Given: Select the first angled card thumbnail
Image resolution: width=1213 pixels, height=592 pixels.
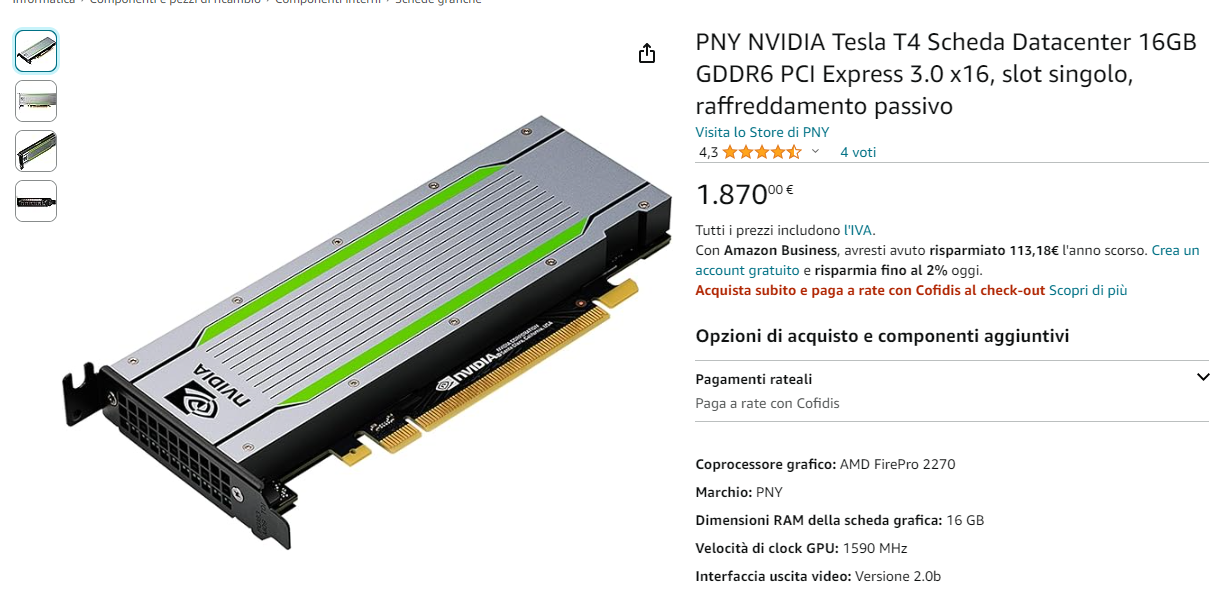Looking at the screenshot, I should (x=36, y=50).
